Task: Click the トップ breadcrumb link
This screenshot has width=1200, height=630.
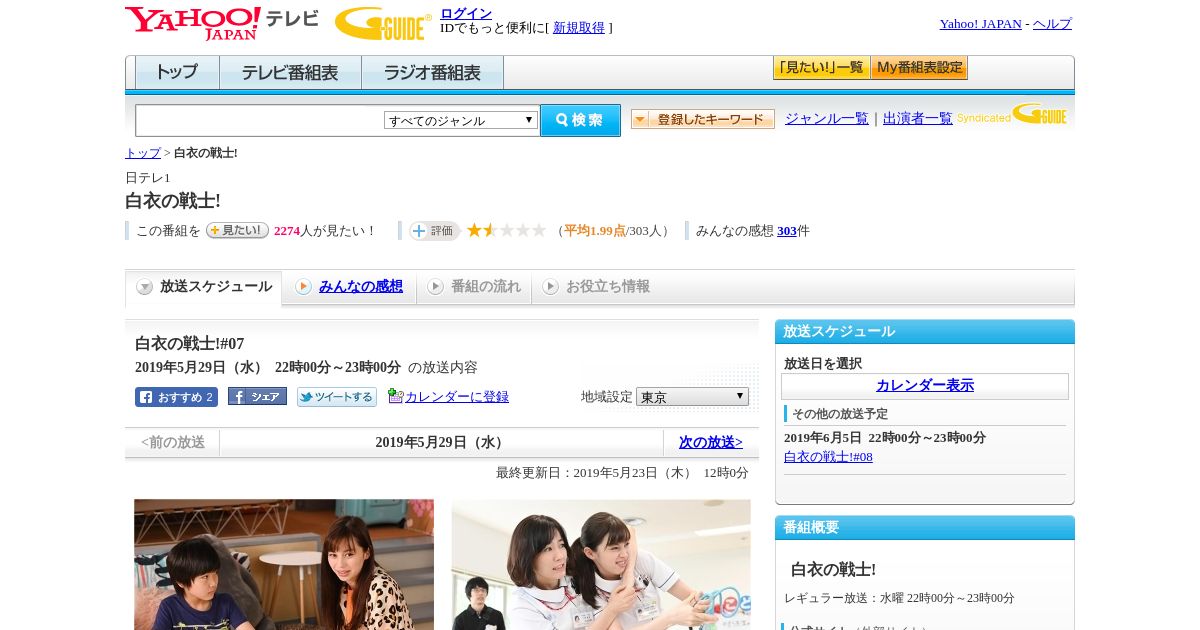Action: click(x=143, y=153)
